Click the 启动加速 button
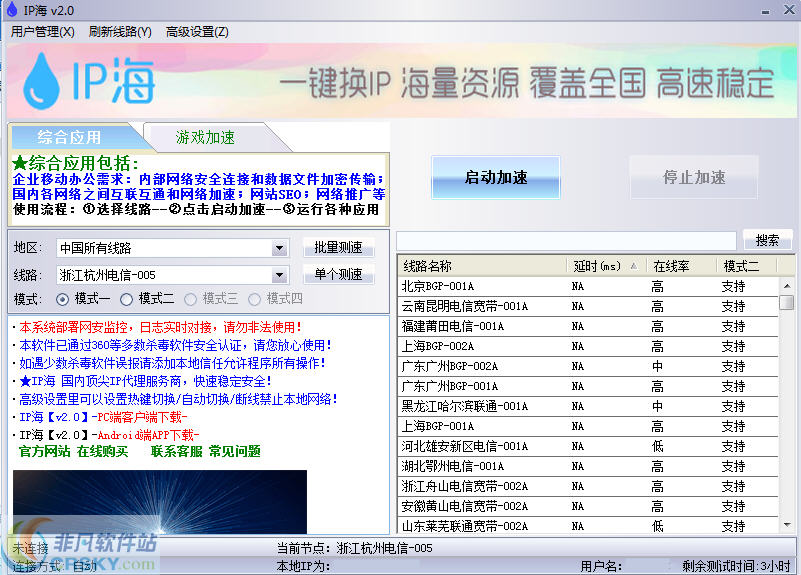This screenshot has height=575, width=801. (x=496, y=178)
